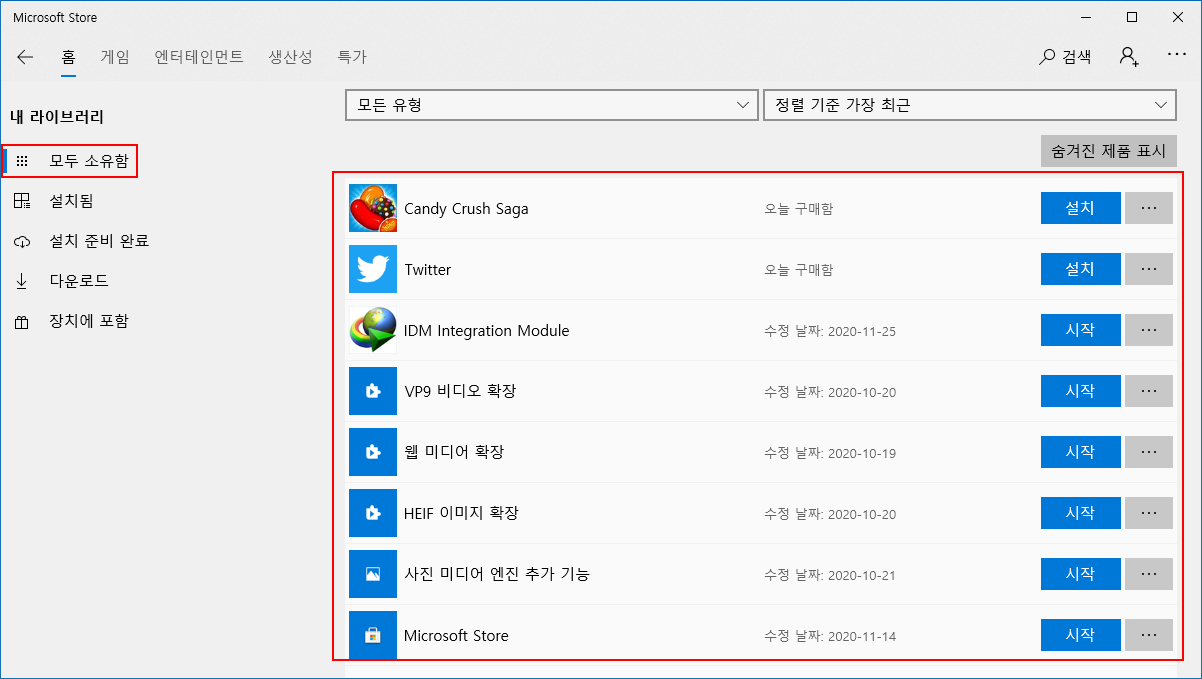Screen dimensions: 1202x679
Task: Select 장치에 포함 label in the sidebar
Action: 89,321
